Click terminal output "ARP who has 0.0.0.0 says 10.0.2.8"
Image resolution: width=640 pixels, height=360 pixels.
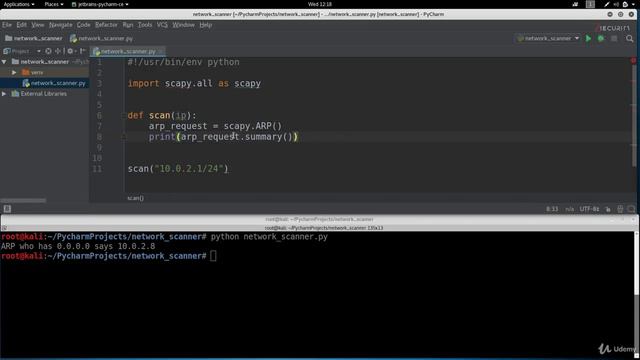78,246
